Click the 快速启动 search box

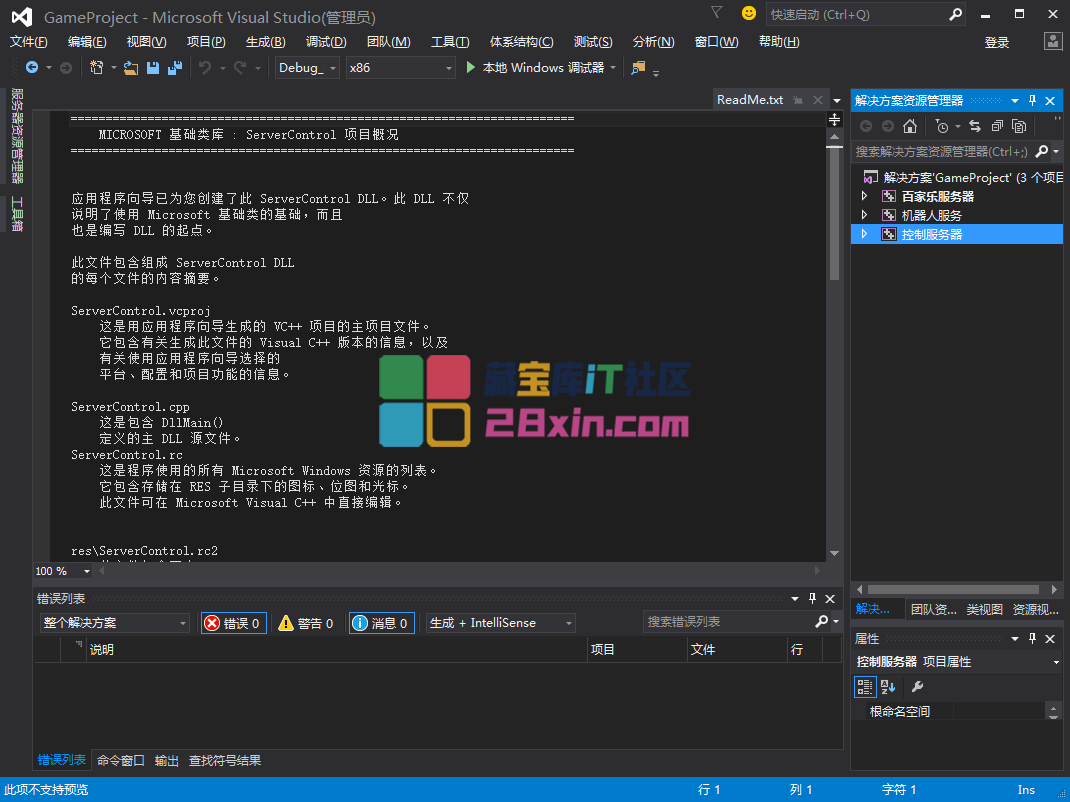(855, 15)
